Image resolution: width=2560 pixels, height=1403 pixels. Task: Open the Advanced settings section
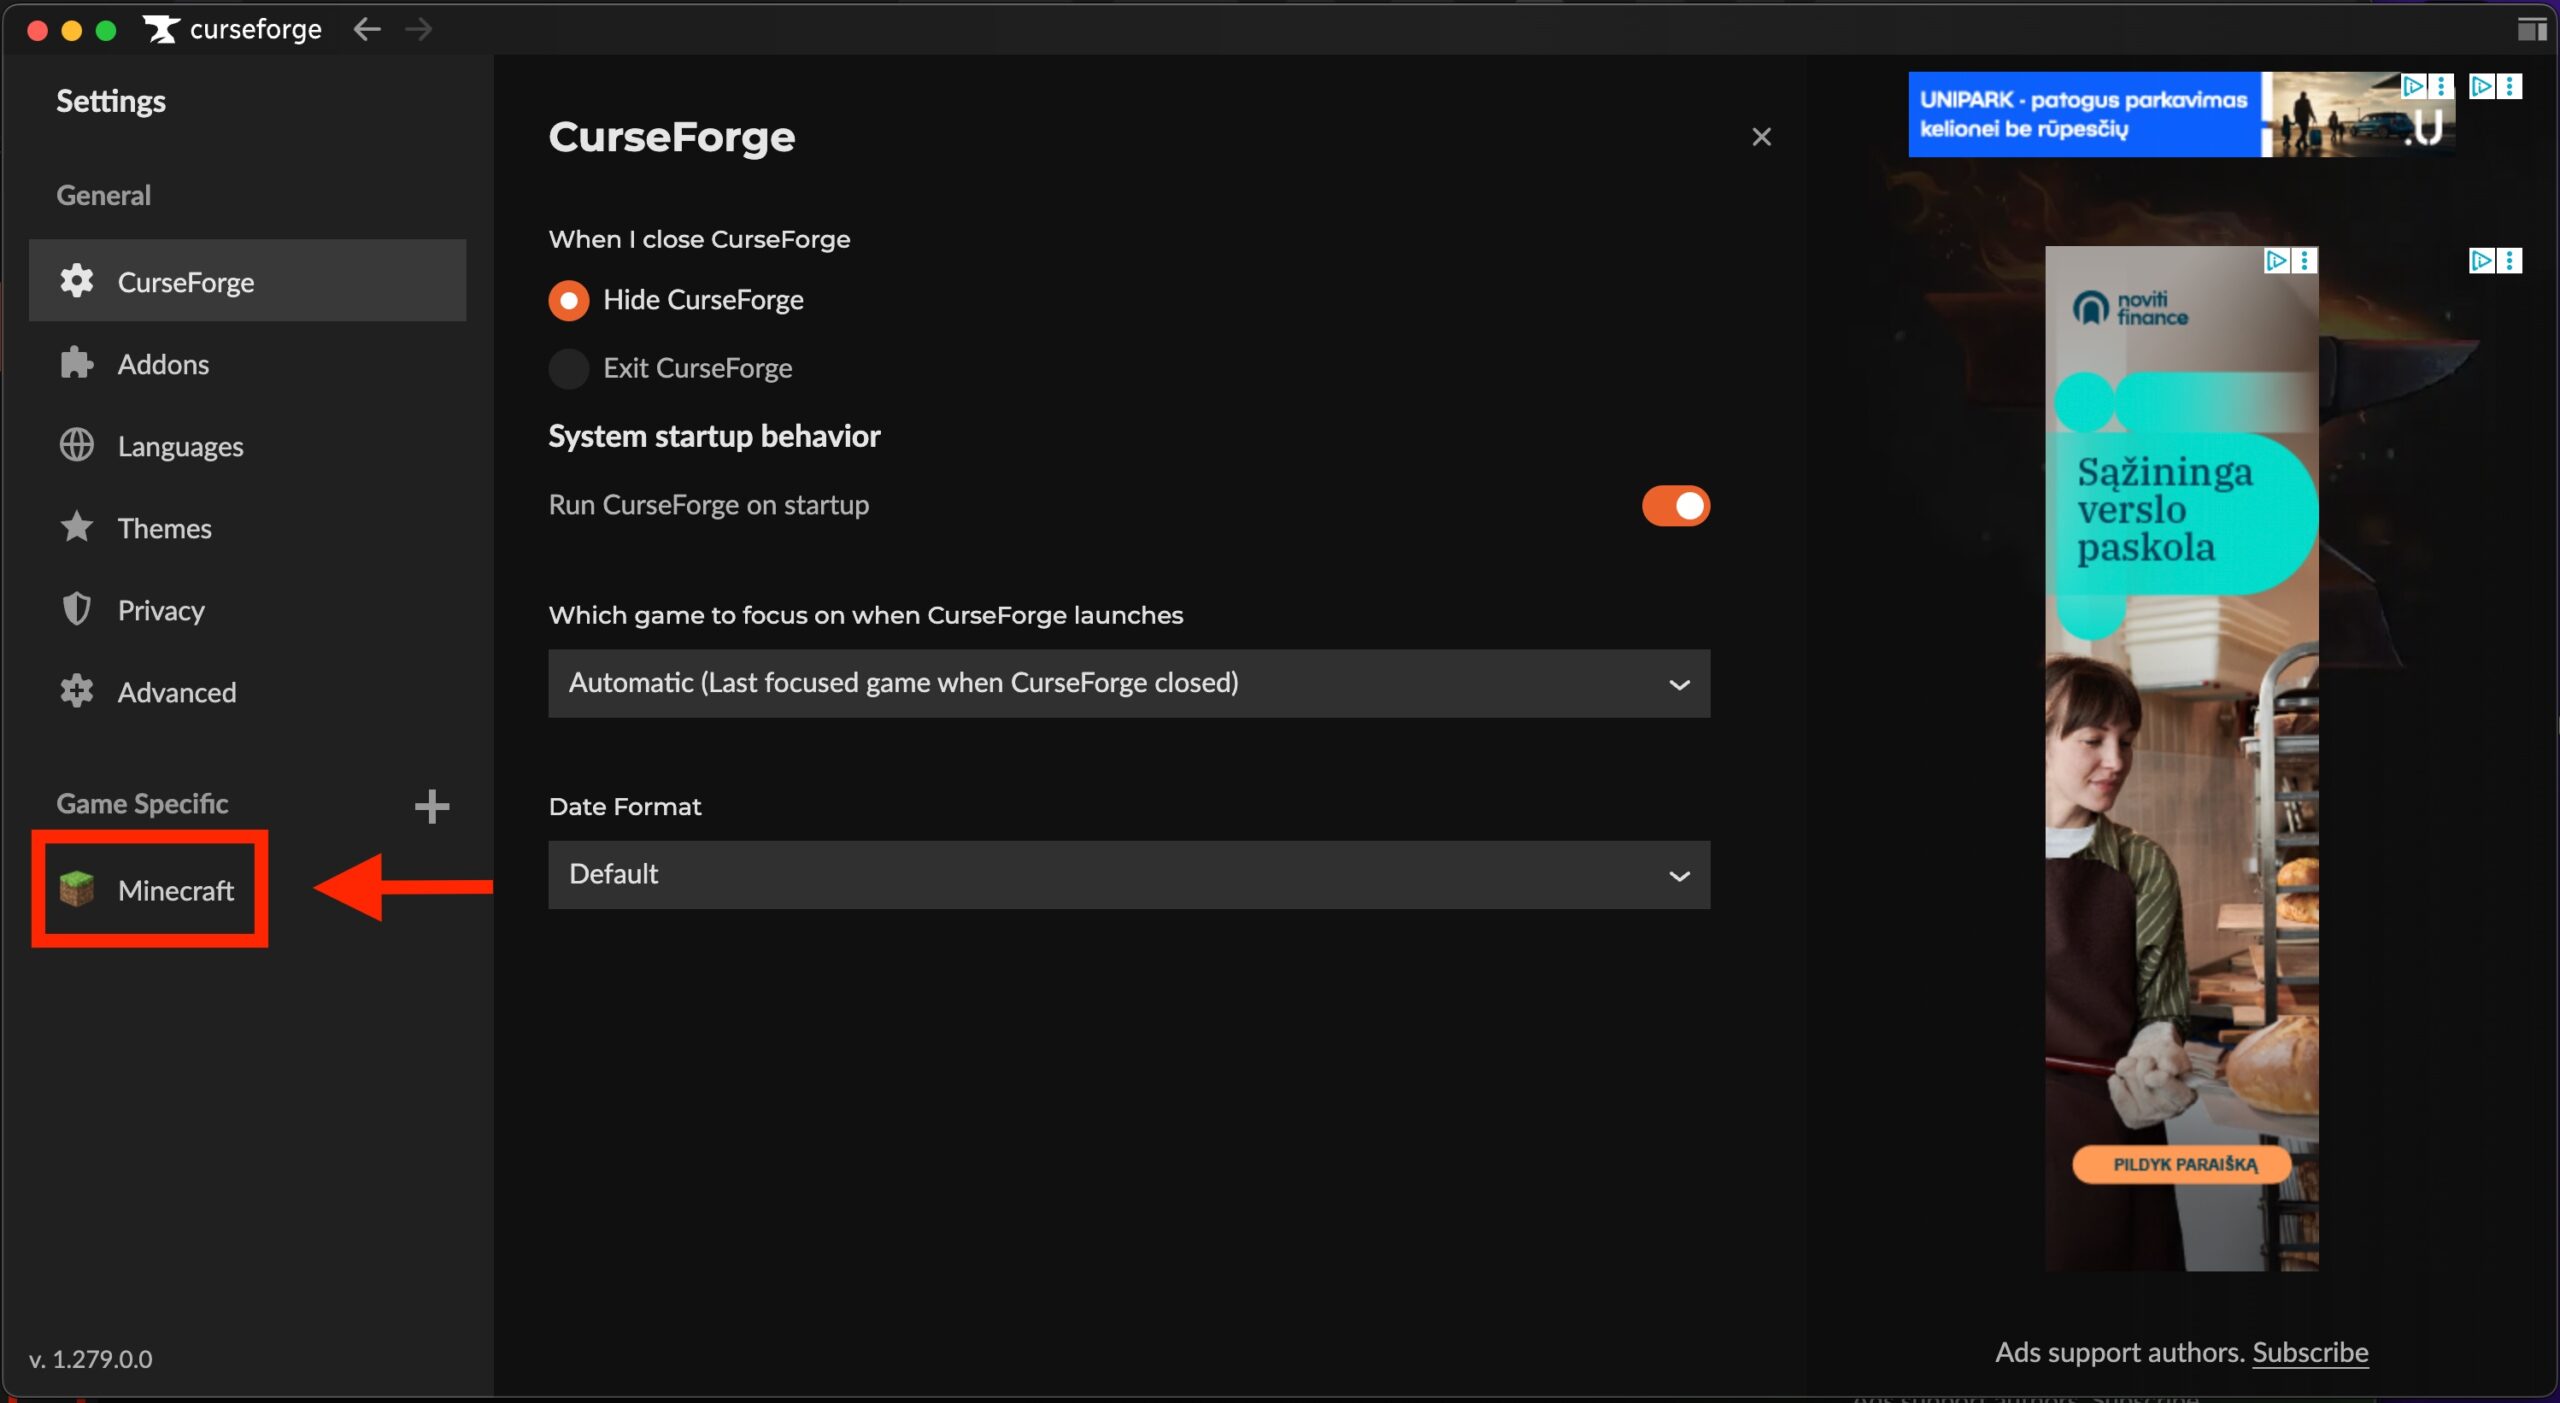(247, 691)
